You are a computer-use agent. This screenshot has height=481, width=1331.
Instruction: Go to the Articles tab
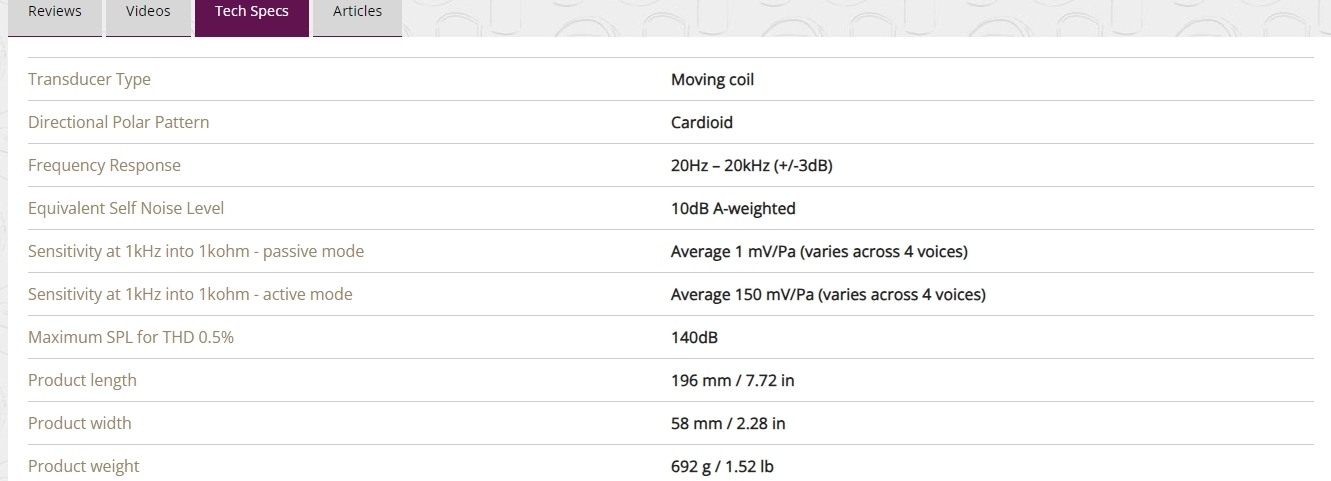[x=357, y=12]
